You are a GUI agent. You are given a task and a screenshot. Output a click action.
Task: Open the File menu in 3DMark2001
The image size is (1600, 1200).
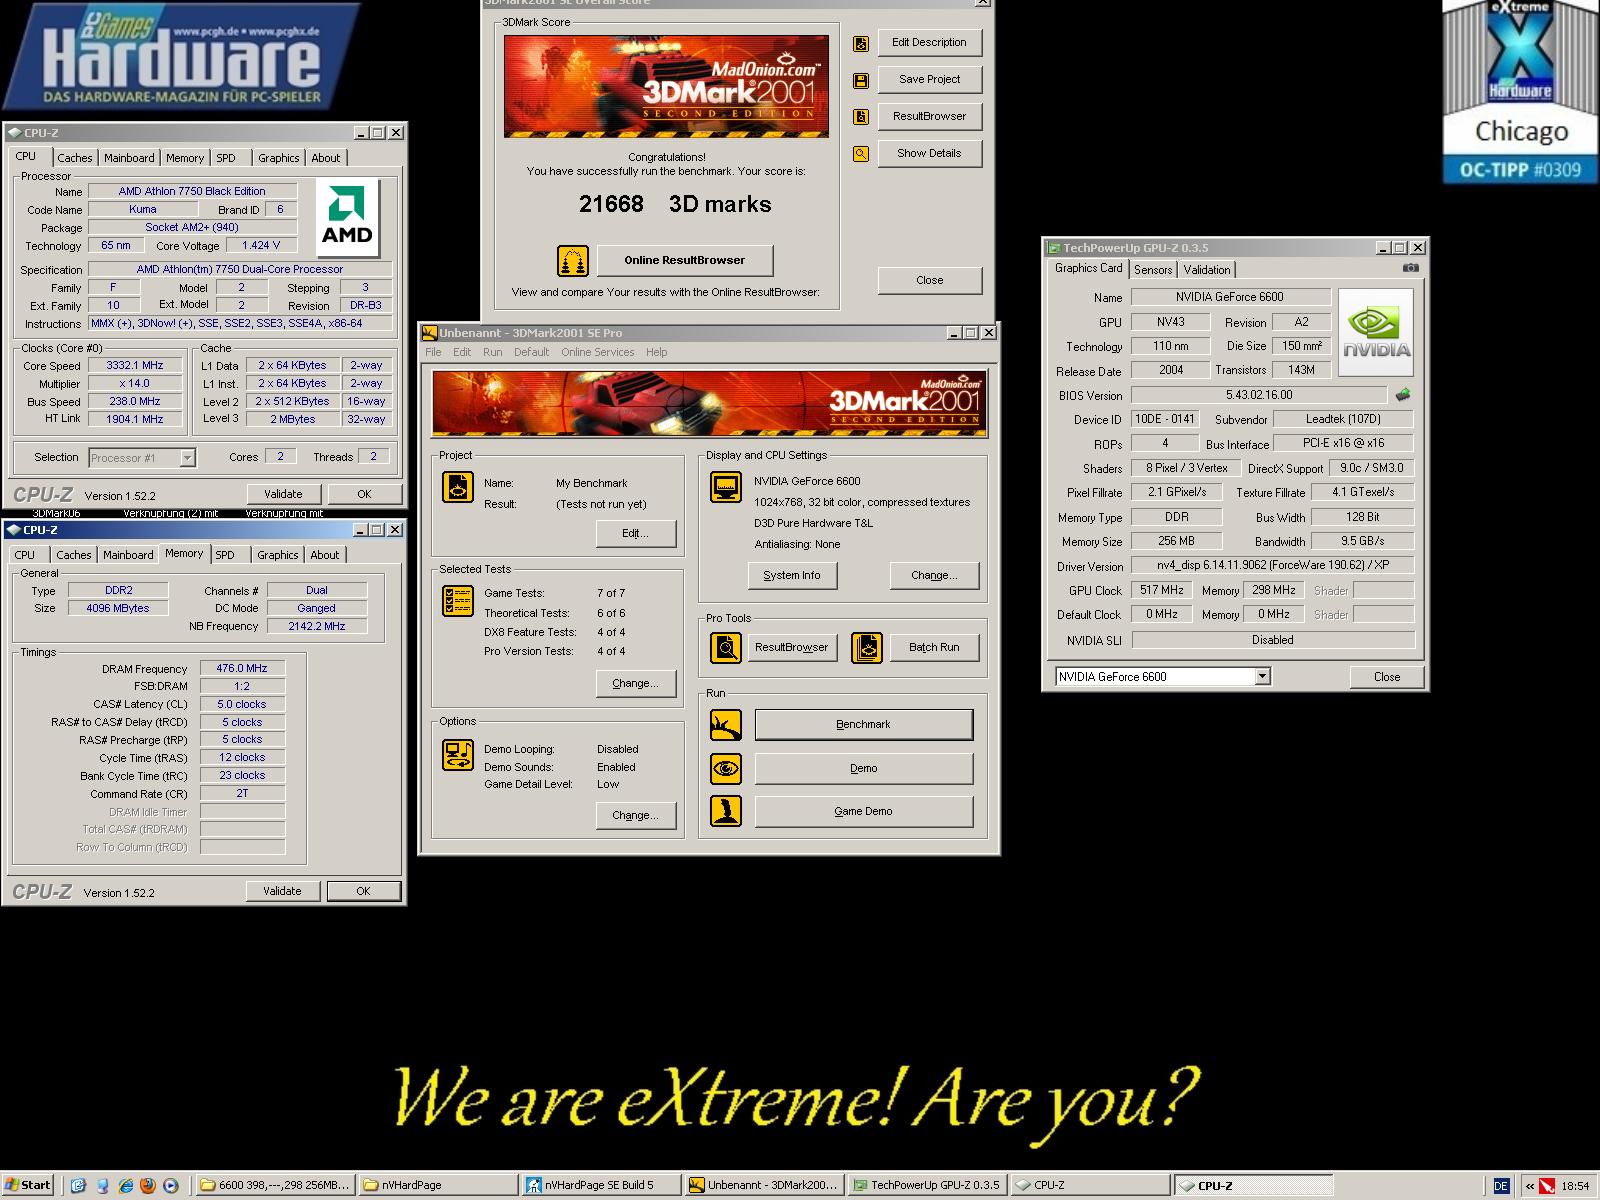click(x=433, y=352)
